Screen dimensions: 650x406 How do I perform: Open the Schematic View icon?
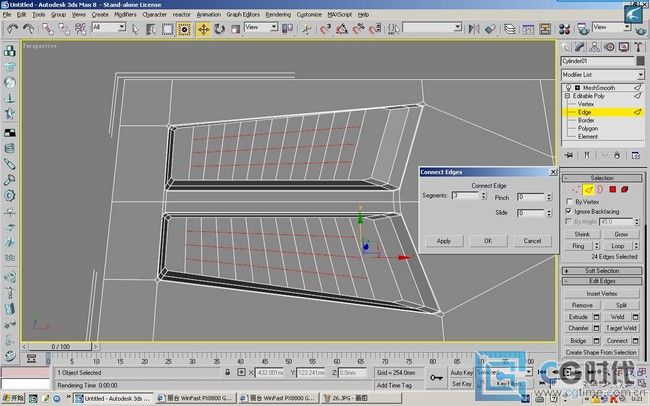(545, 29)
